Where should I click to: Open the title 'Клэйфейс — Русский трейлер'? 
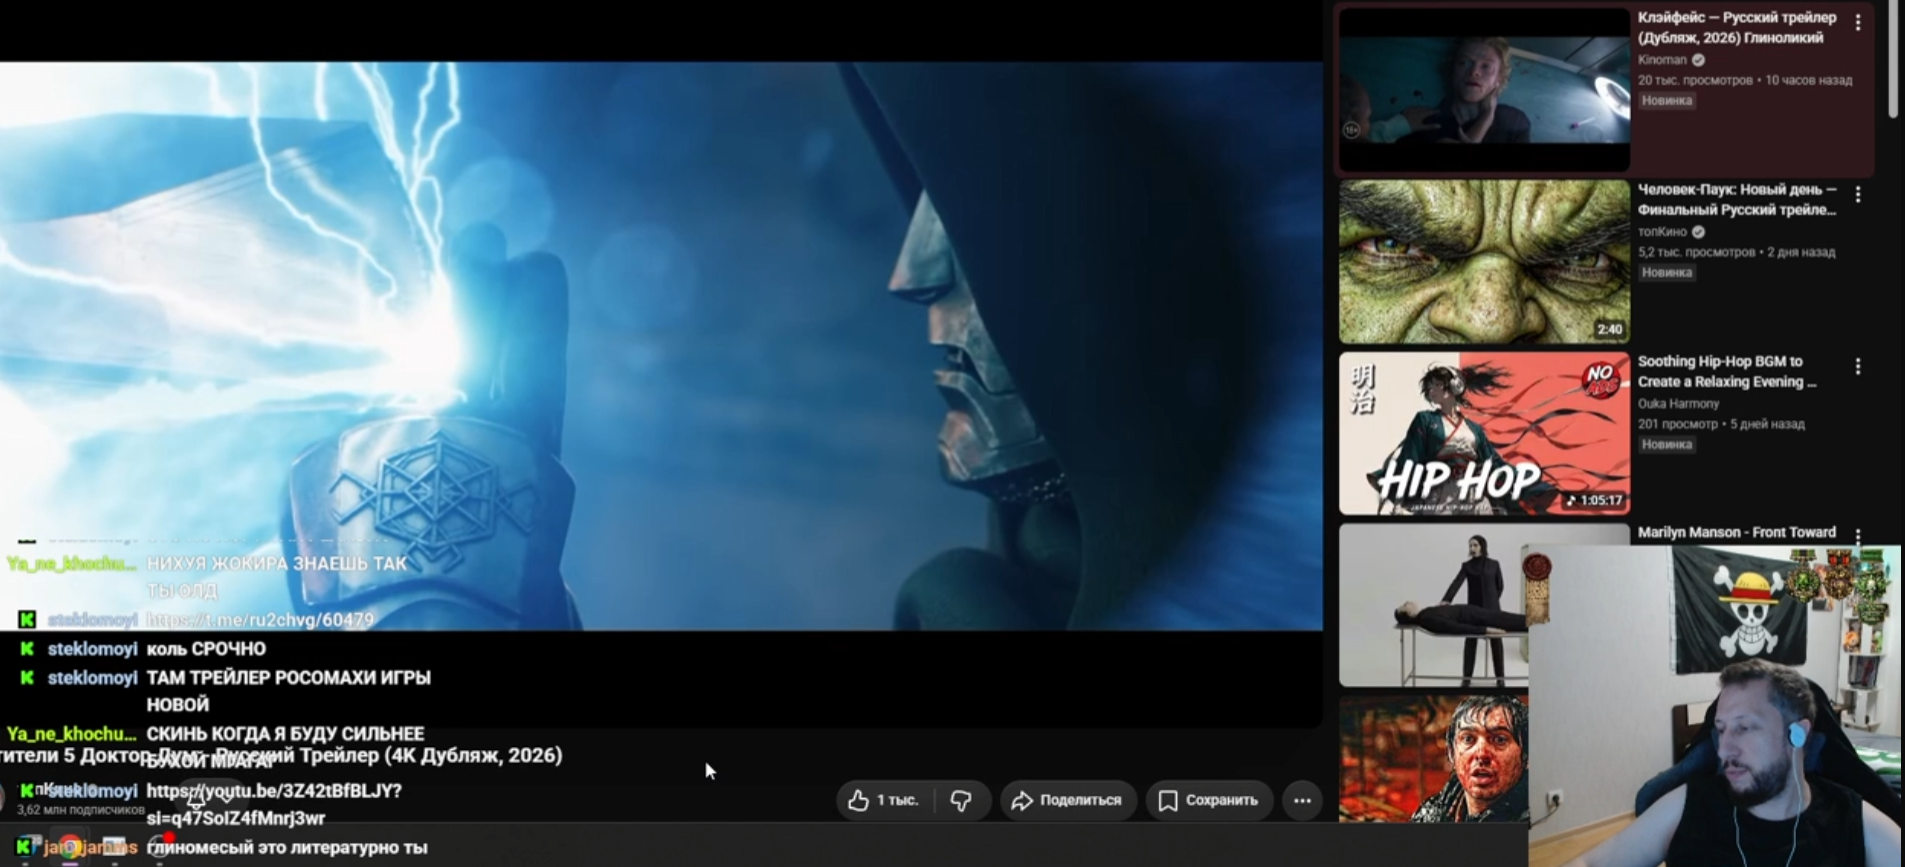[x=1737, y=27]
